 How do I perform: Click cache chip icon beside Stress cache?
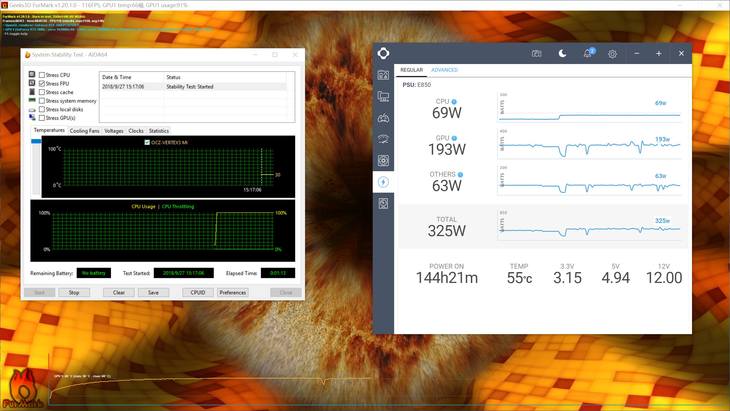pyautogui.click(x=32, y=92)
